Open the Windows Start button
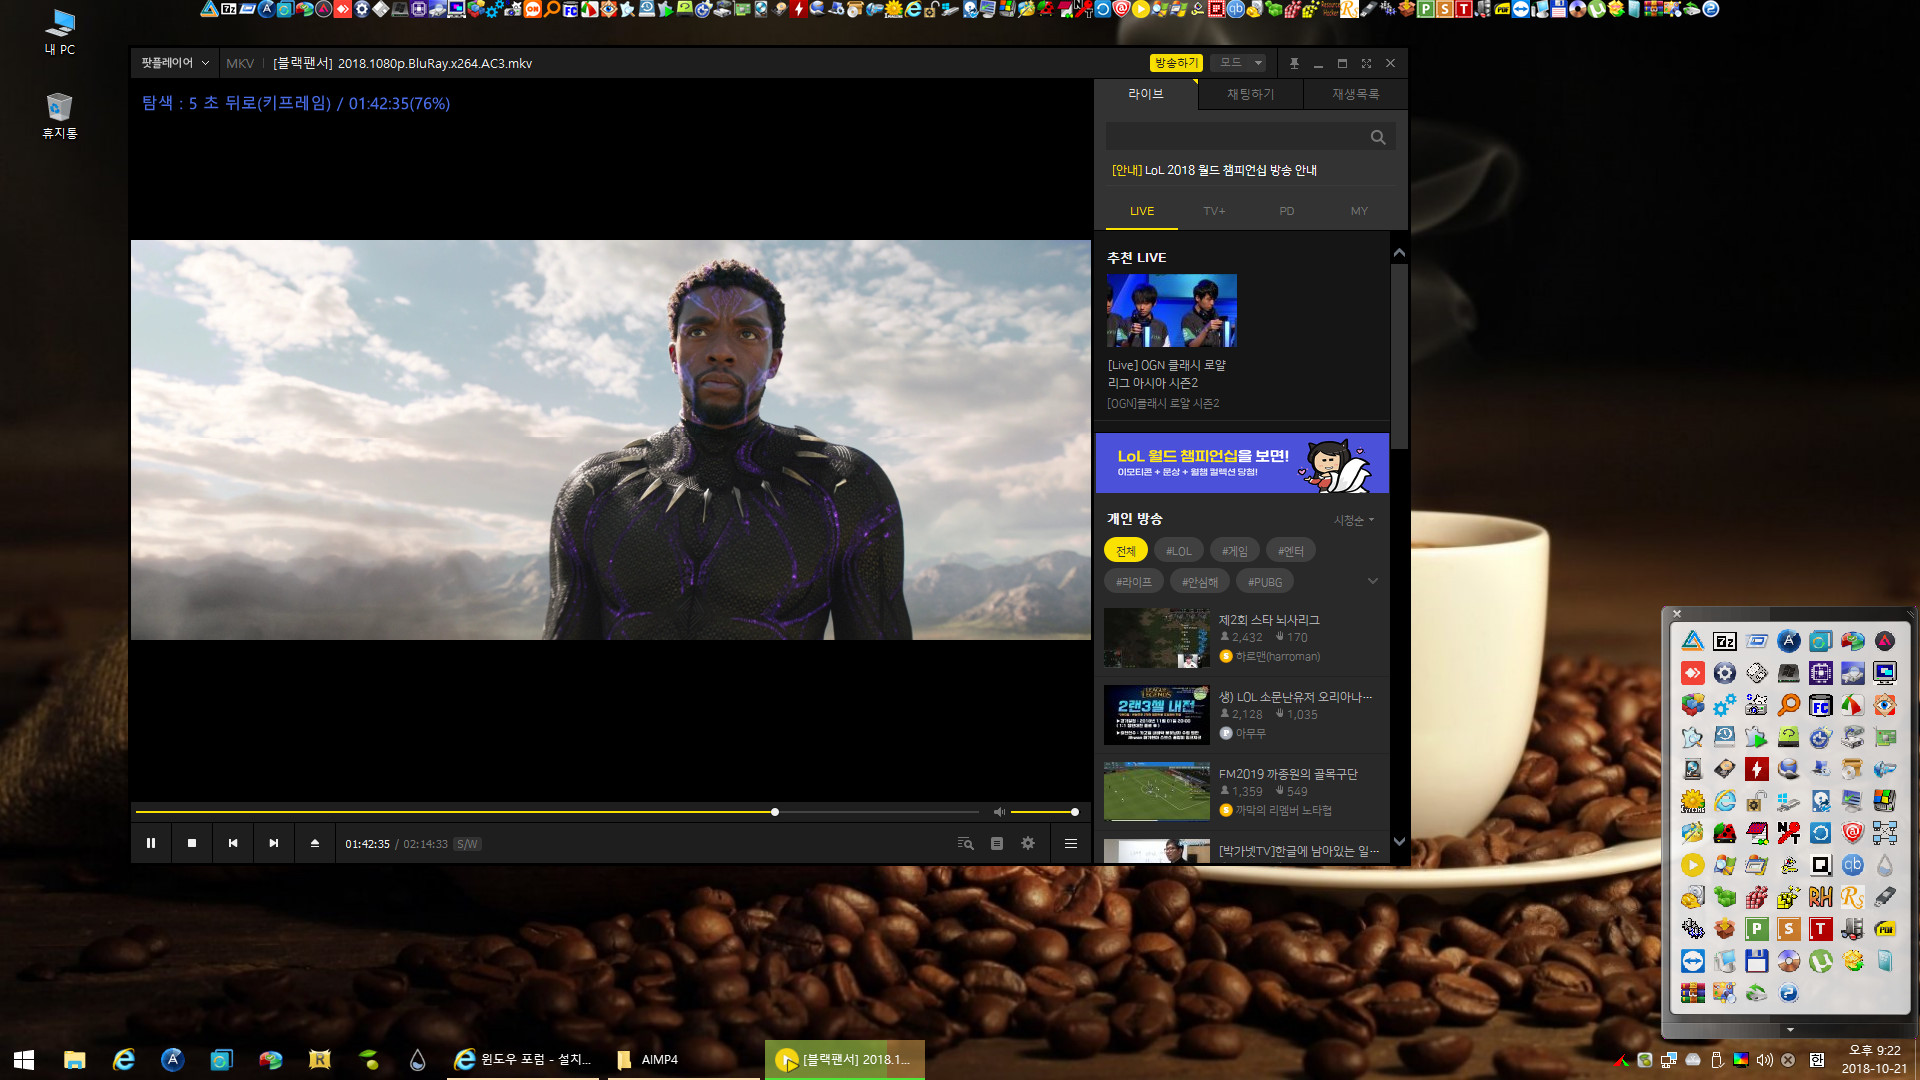Image resolution: width=1920 pixels, height=1080 pixels. (24, 1059)
